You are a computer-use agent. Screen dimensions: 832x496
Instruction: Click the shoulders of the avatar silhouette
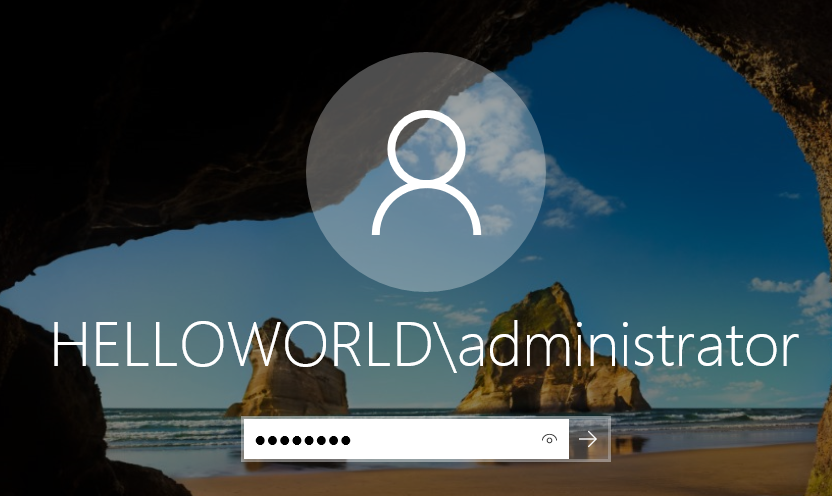pyautogui.click(x=425, y=215)
